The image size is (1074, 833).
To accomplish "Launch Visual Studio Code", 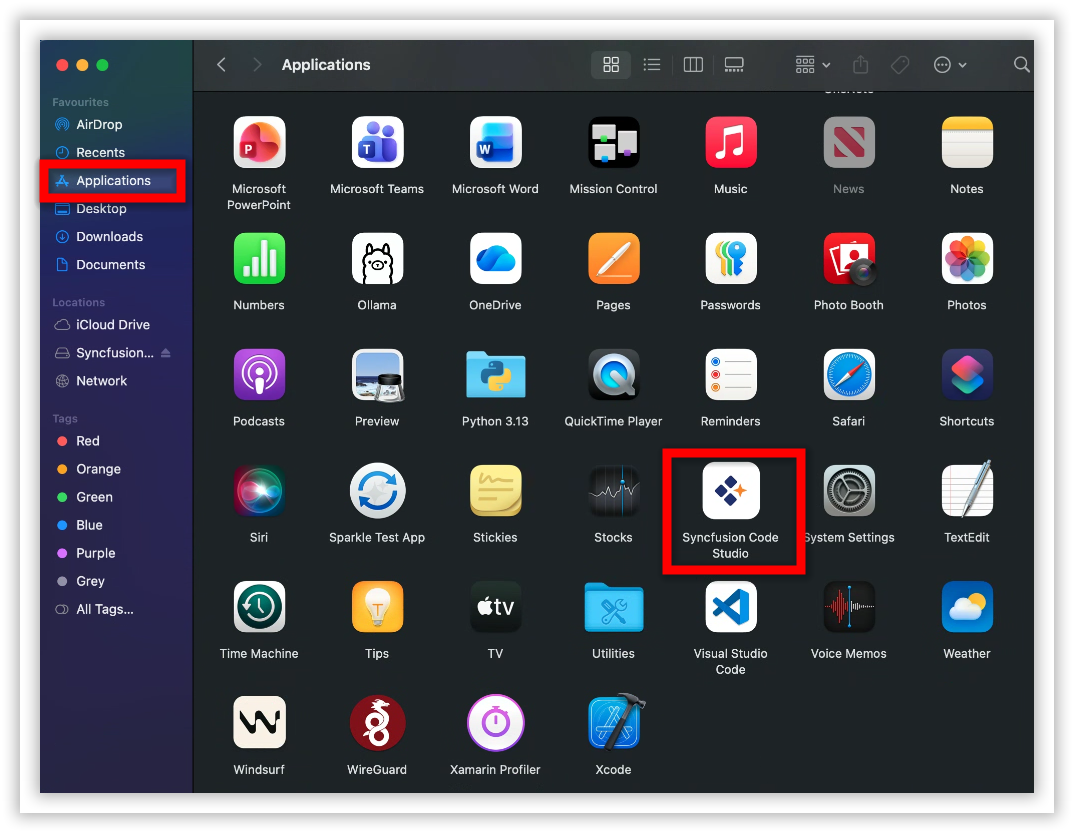I will 730,607.
